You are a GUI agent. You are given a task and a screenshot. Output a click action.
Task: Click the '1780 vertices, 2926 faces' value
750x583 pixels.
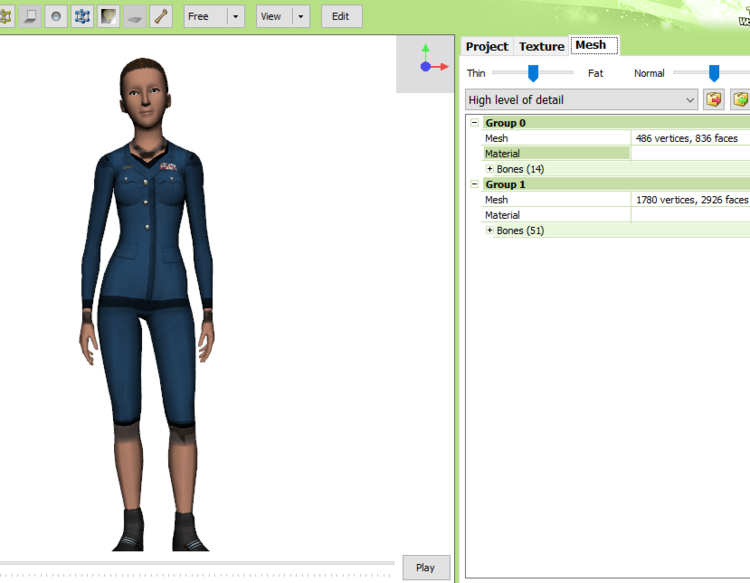pos(692,199)
